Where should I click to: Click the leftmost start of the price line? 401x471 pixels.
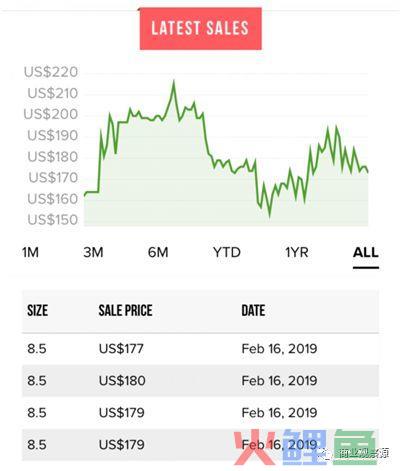(85, 195)
